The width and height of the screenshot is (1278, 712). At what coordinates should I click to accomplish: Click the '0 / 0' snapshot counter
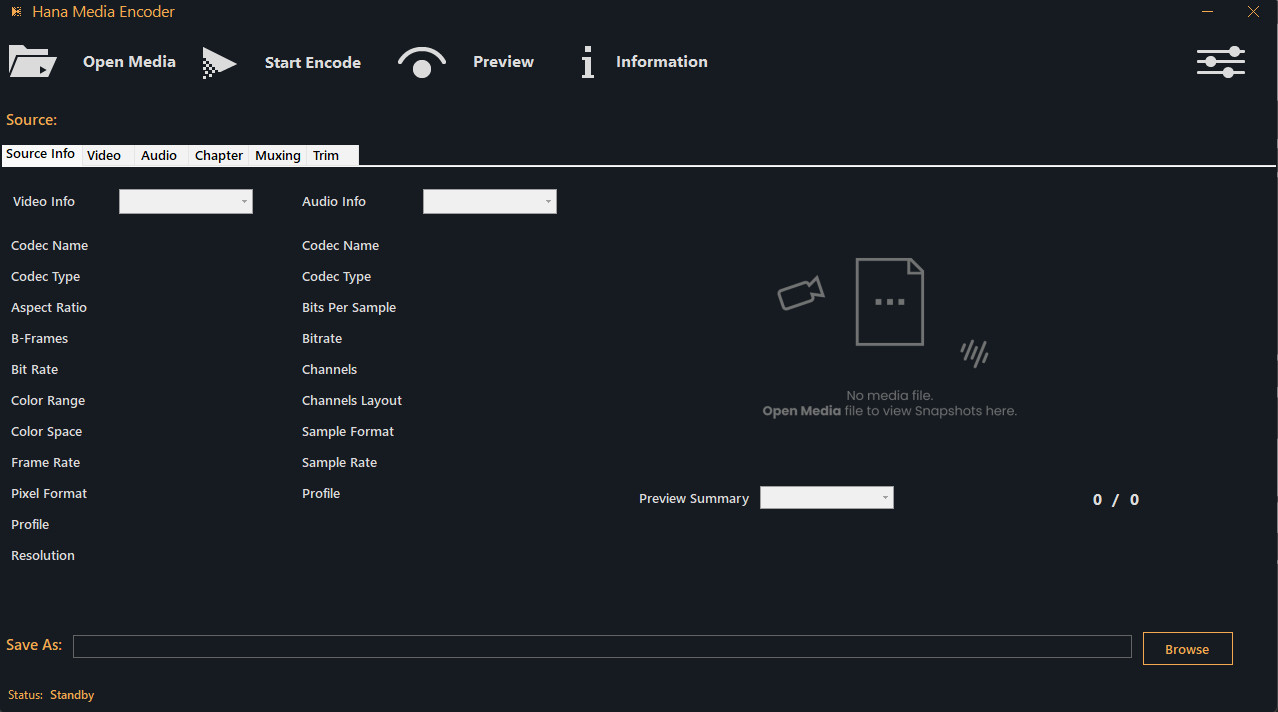pos(1116,499)
